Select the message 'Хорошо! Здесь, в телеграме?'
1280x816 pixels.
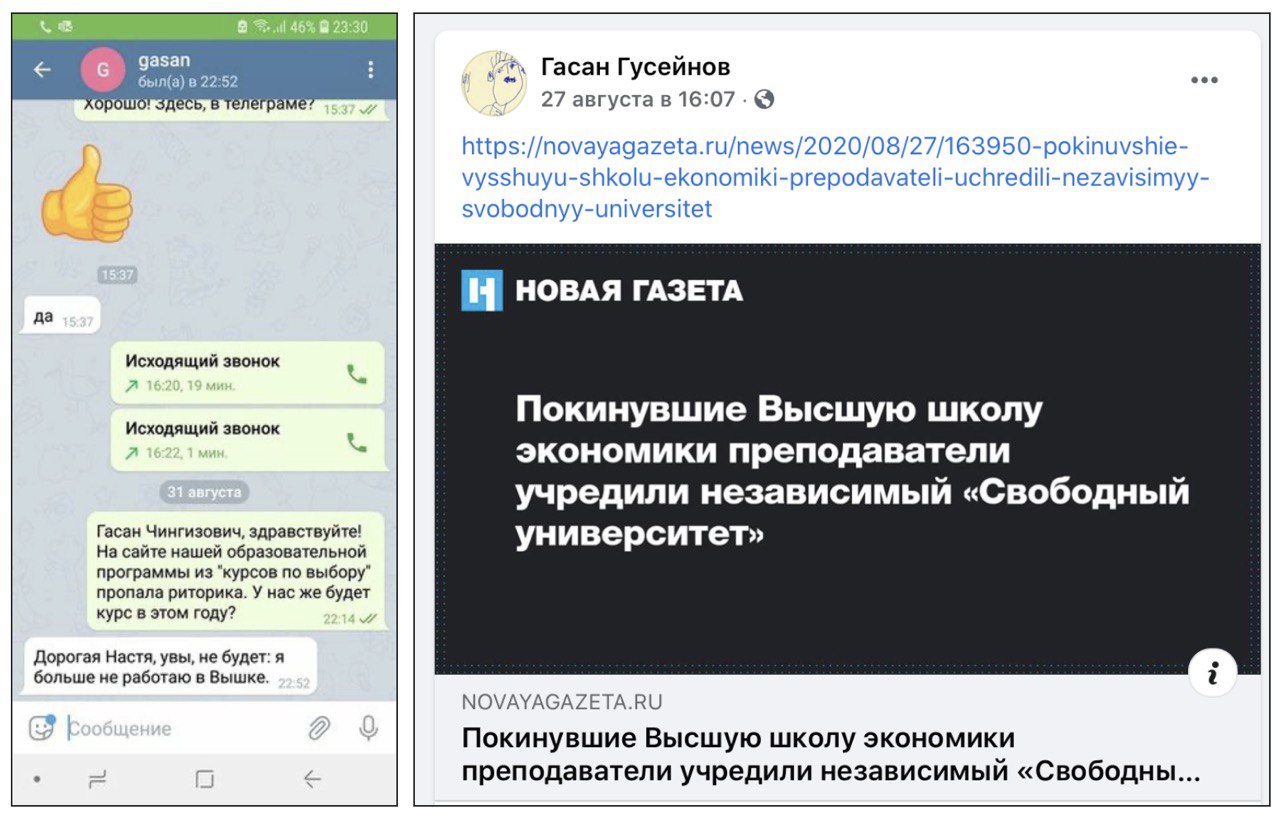pyautogui.click(x=229, y=108)
